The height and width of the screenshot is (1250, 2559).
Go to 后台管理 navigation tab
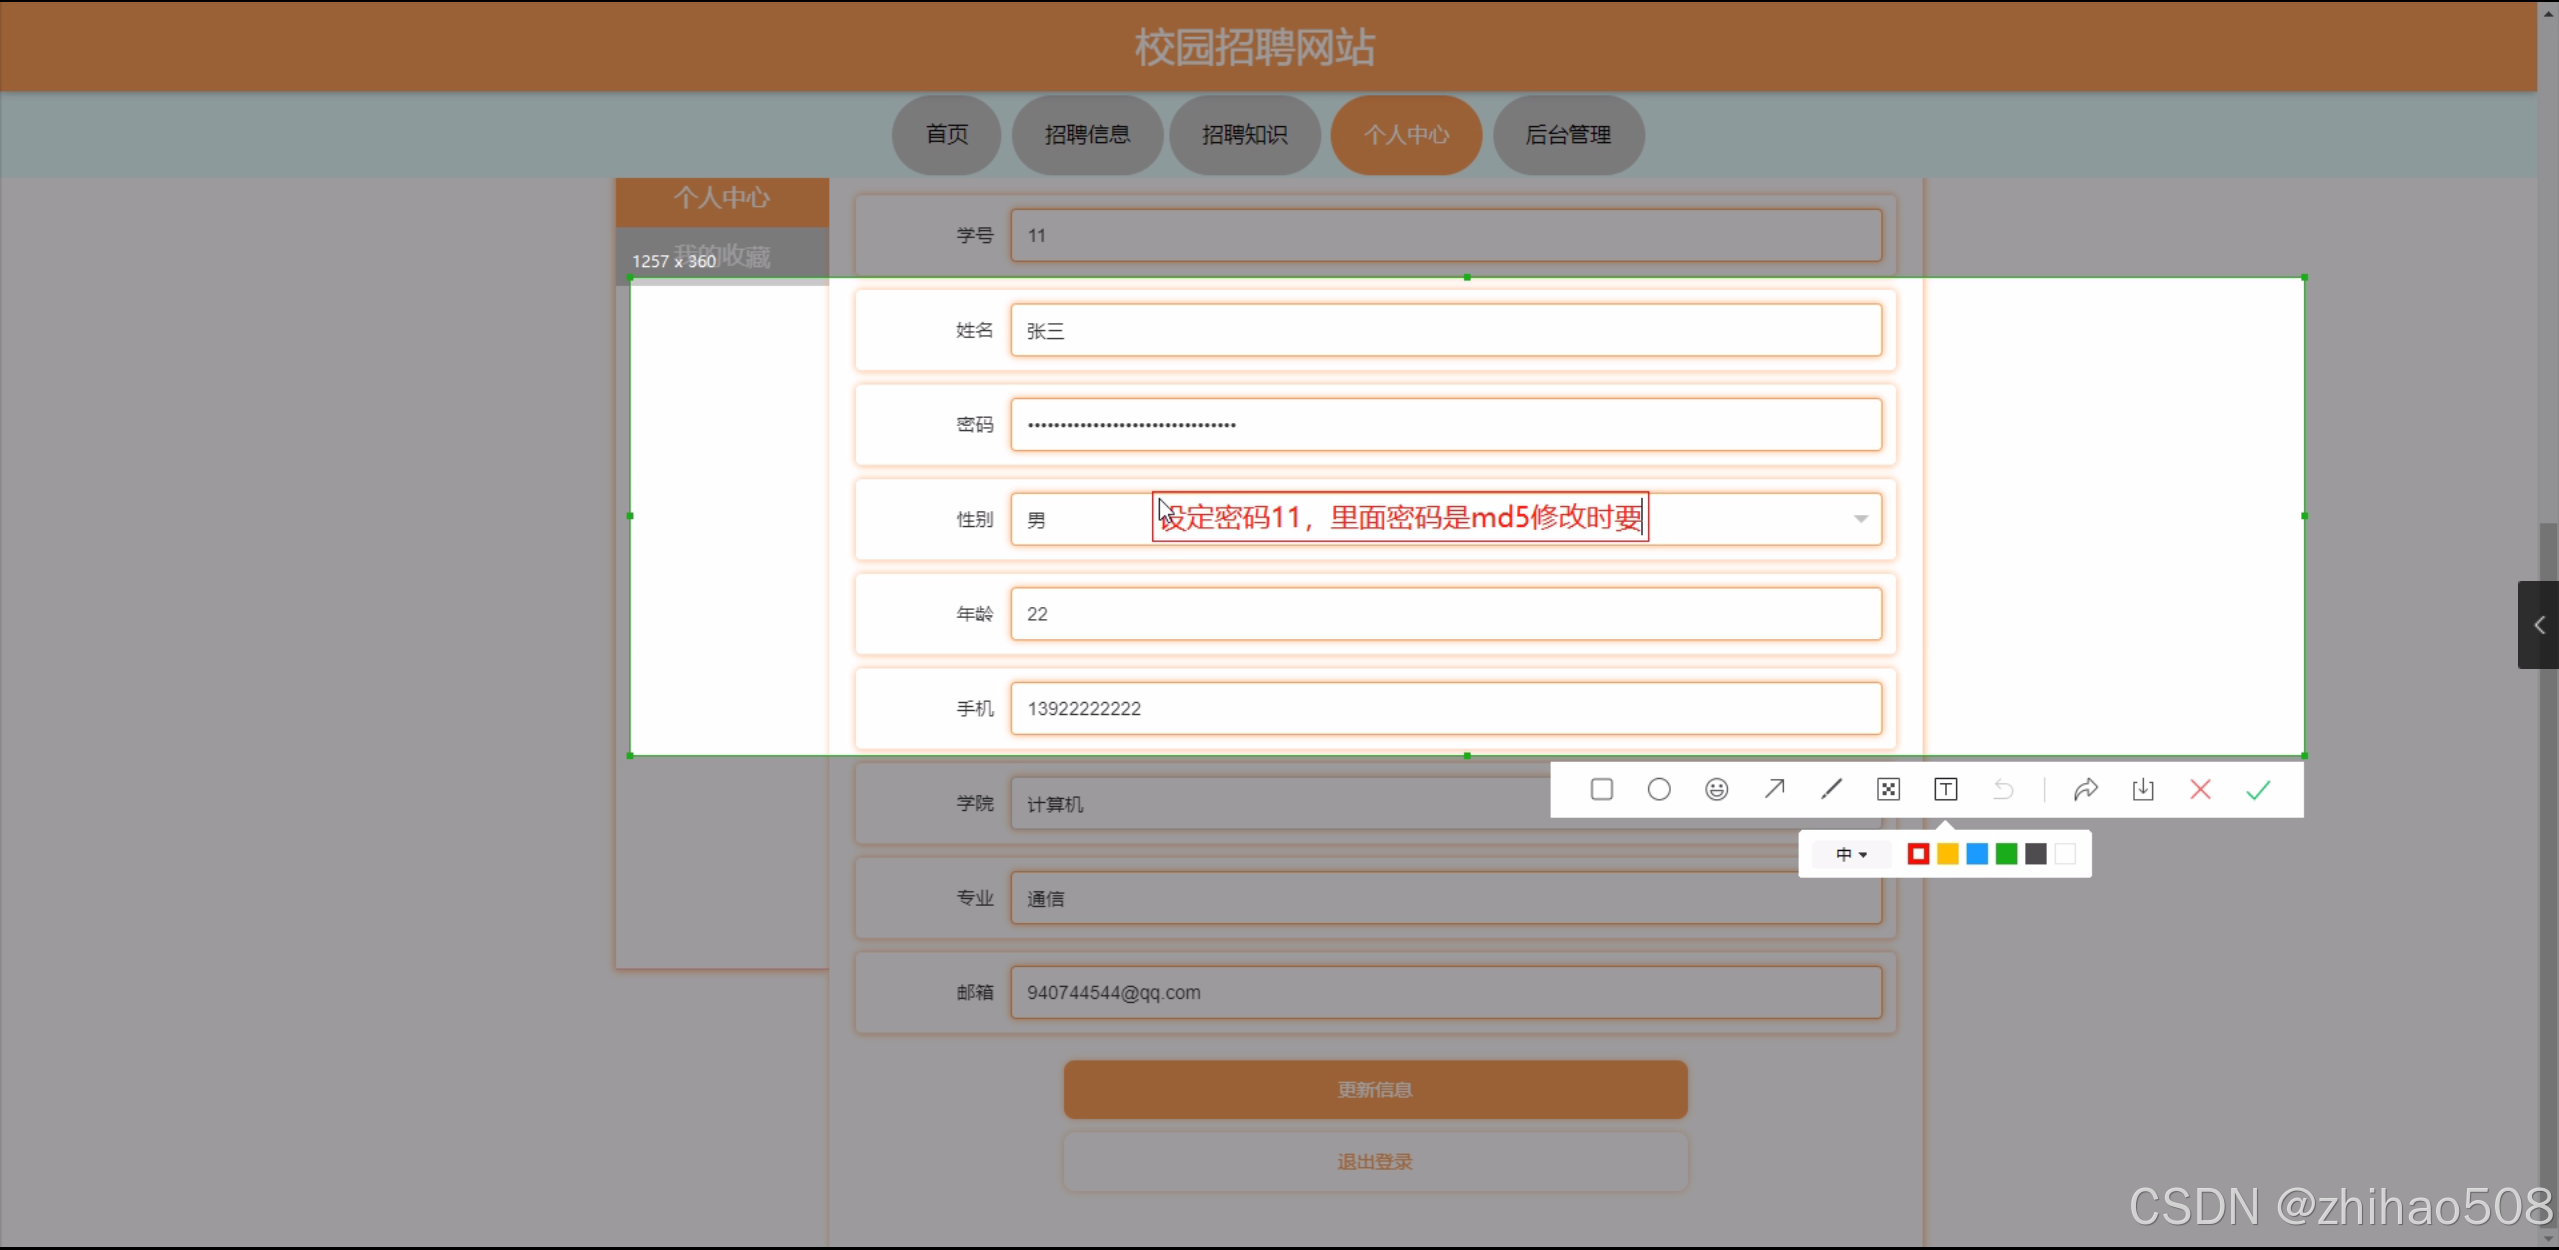pos(1568,135)
